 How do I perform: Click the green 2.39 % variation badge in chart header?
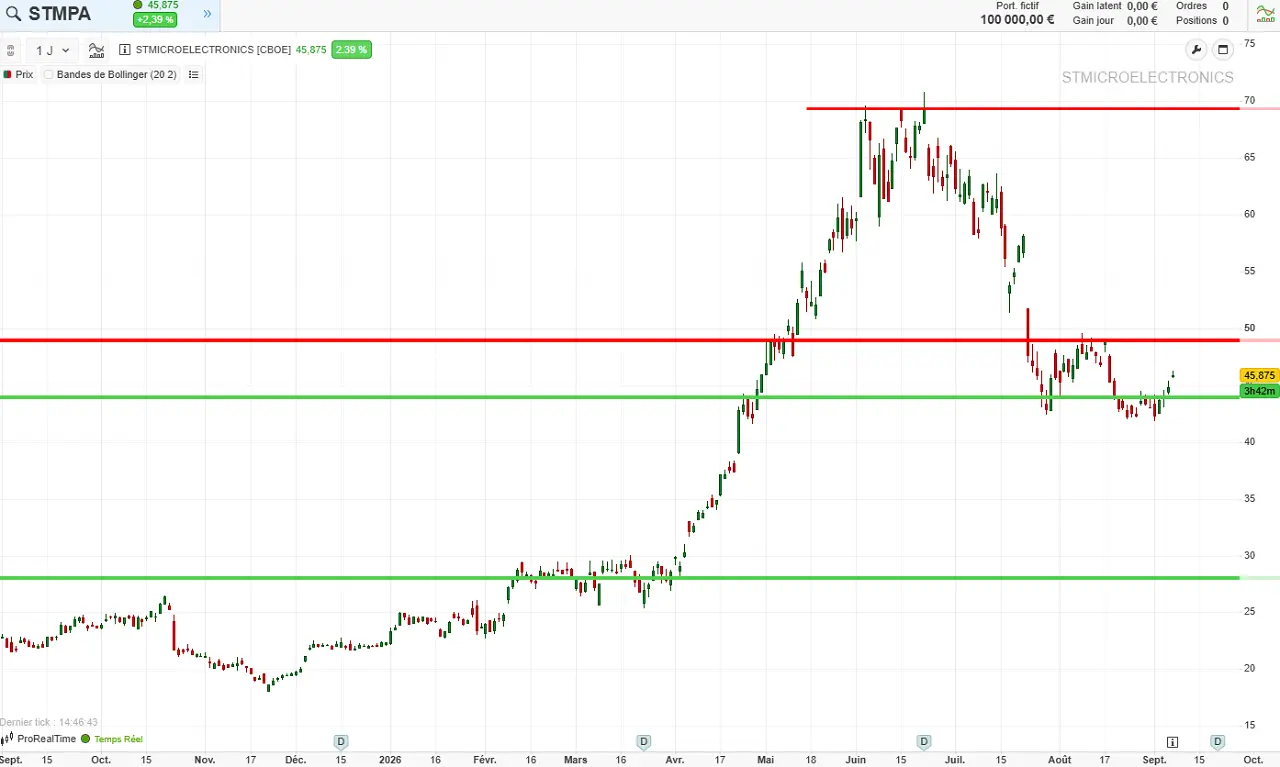tap(351, 49)
